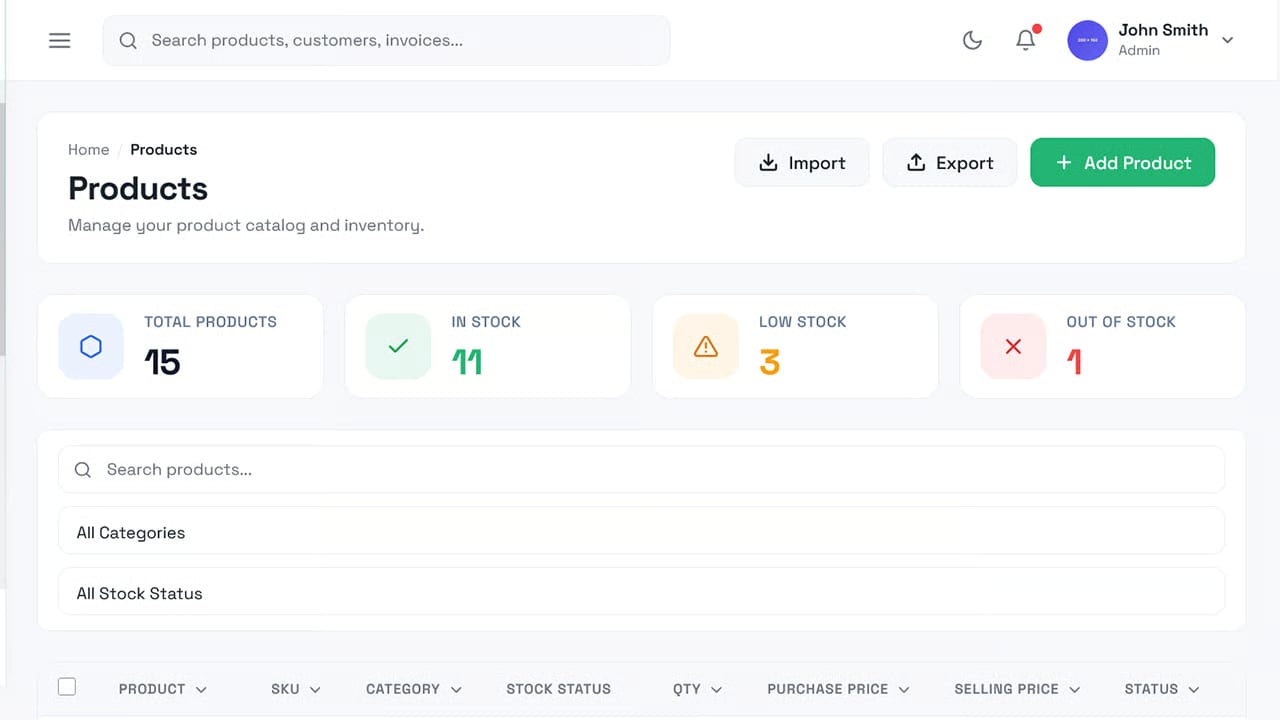
Task: Sort the table by Category column
Action: click(414, 689)
